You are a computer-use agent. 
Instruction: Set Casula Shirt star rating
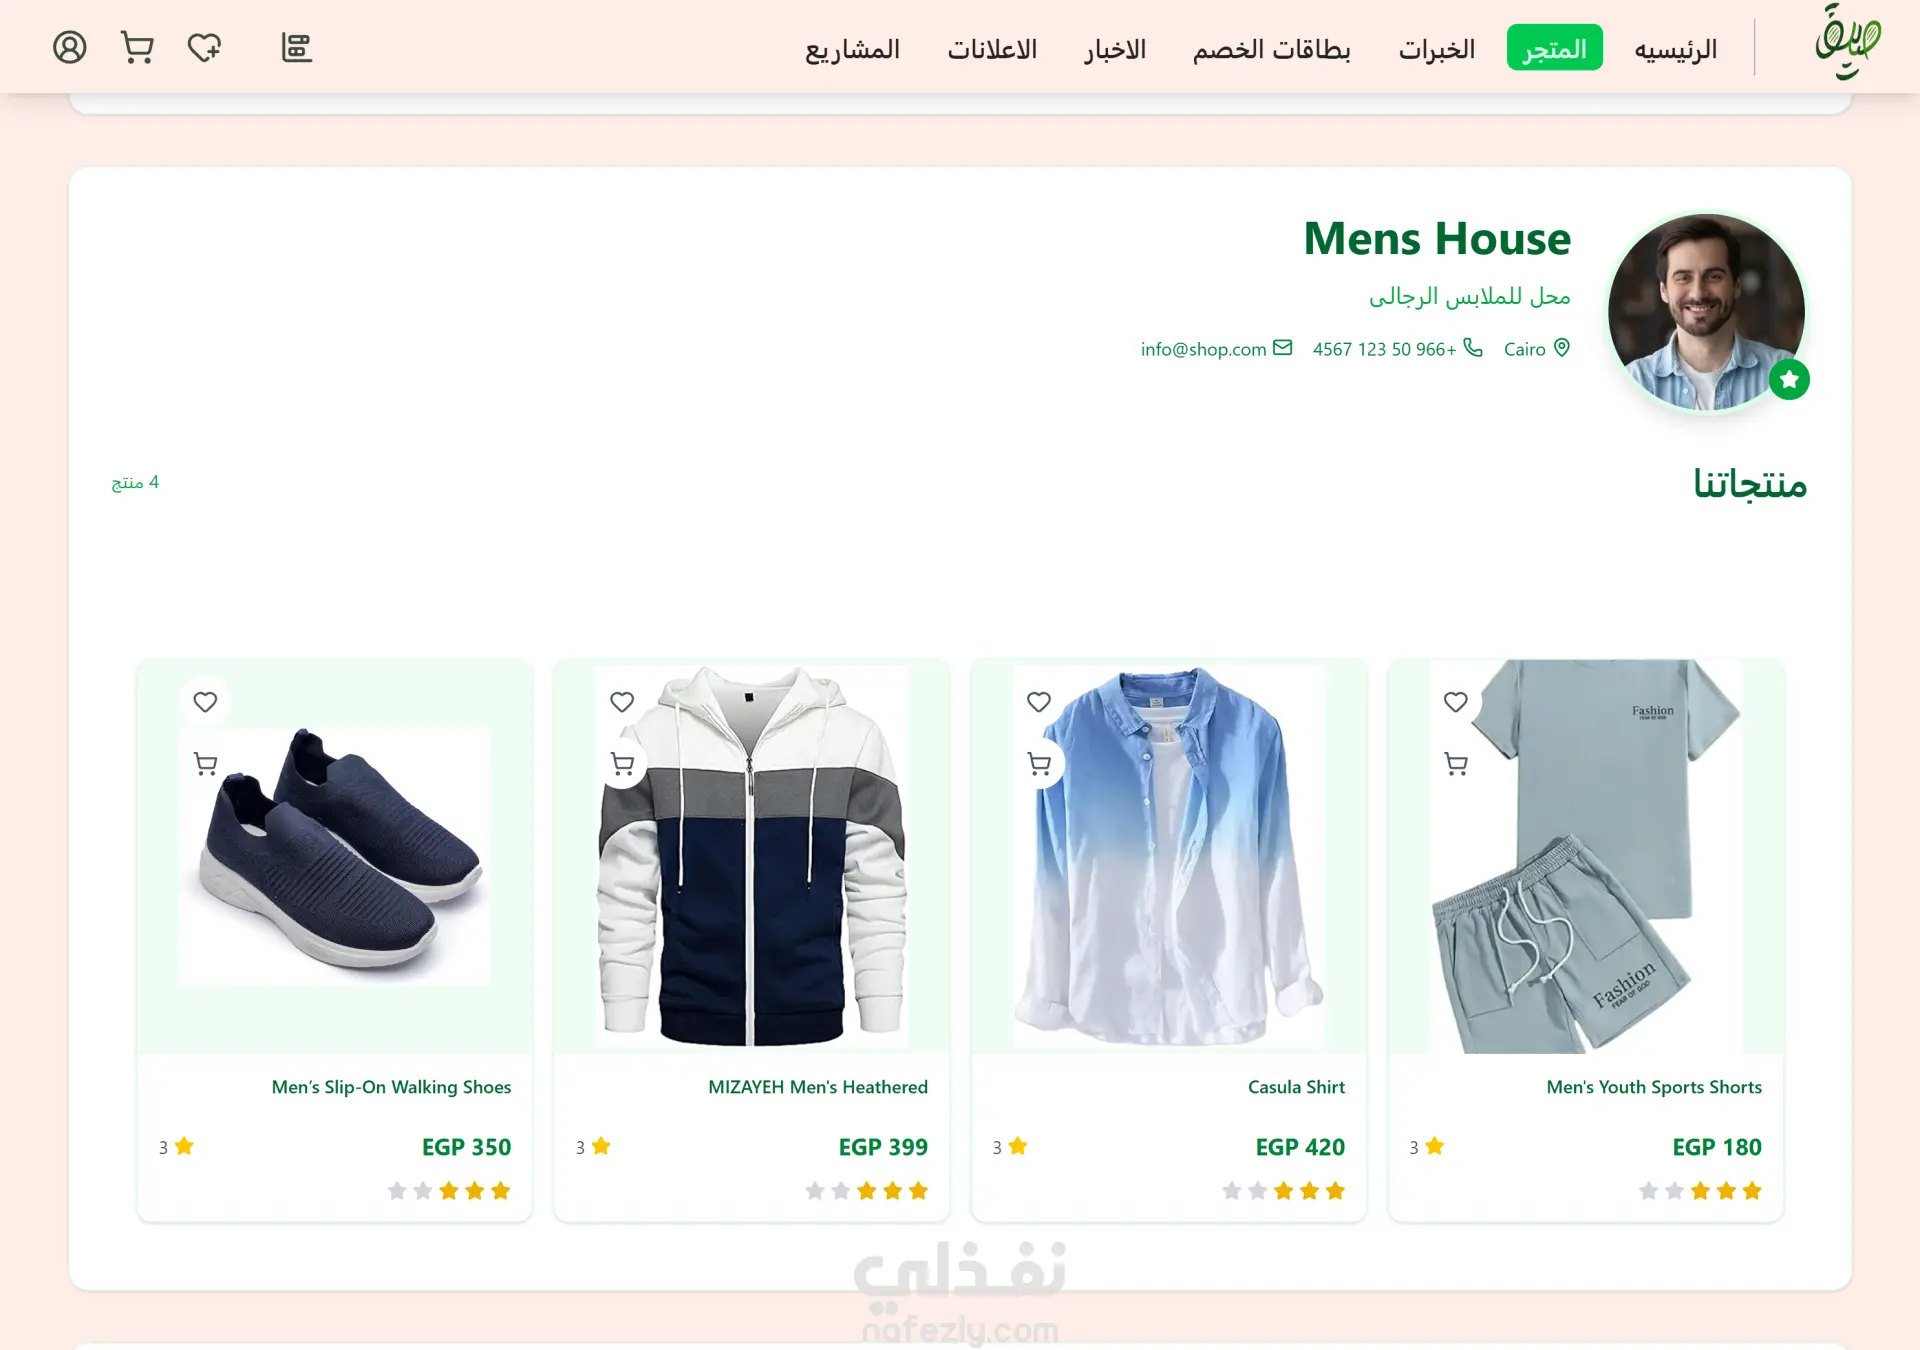(1283, 1191)
